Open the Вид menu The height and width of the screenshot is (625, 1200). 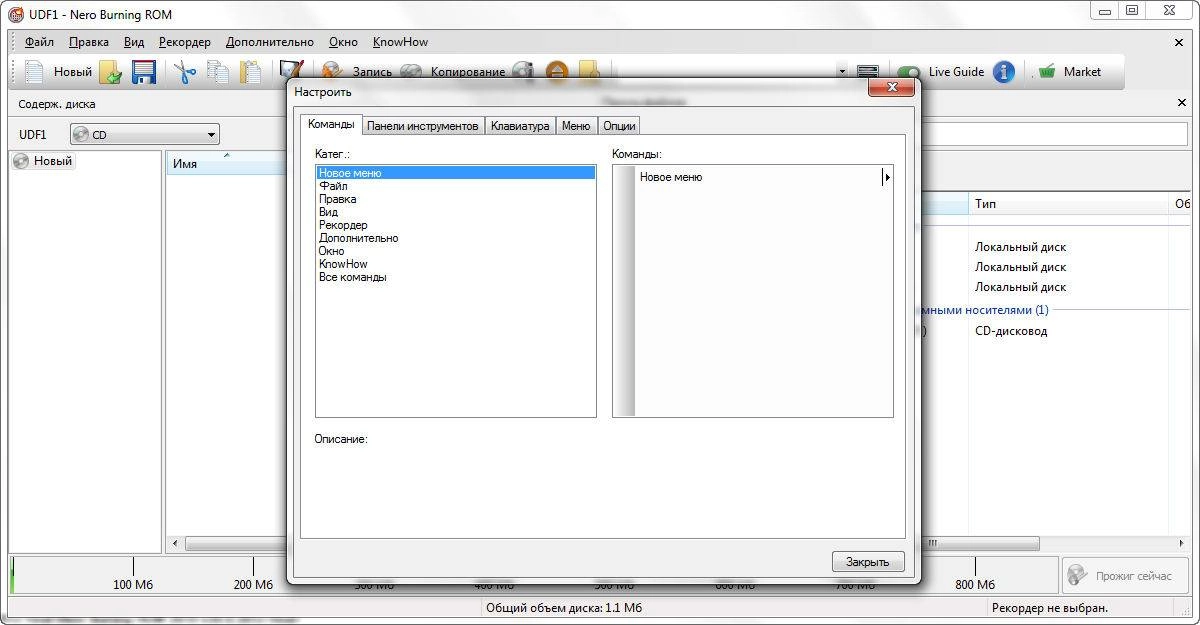(x=134, y=42)
